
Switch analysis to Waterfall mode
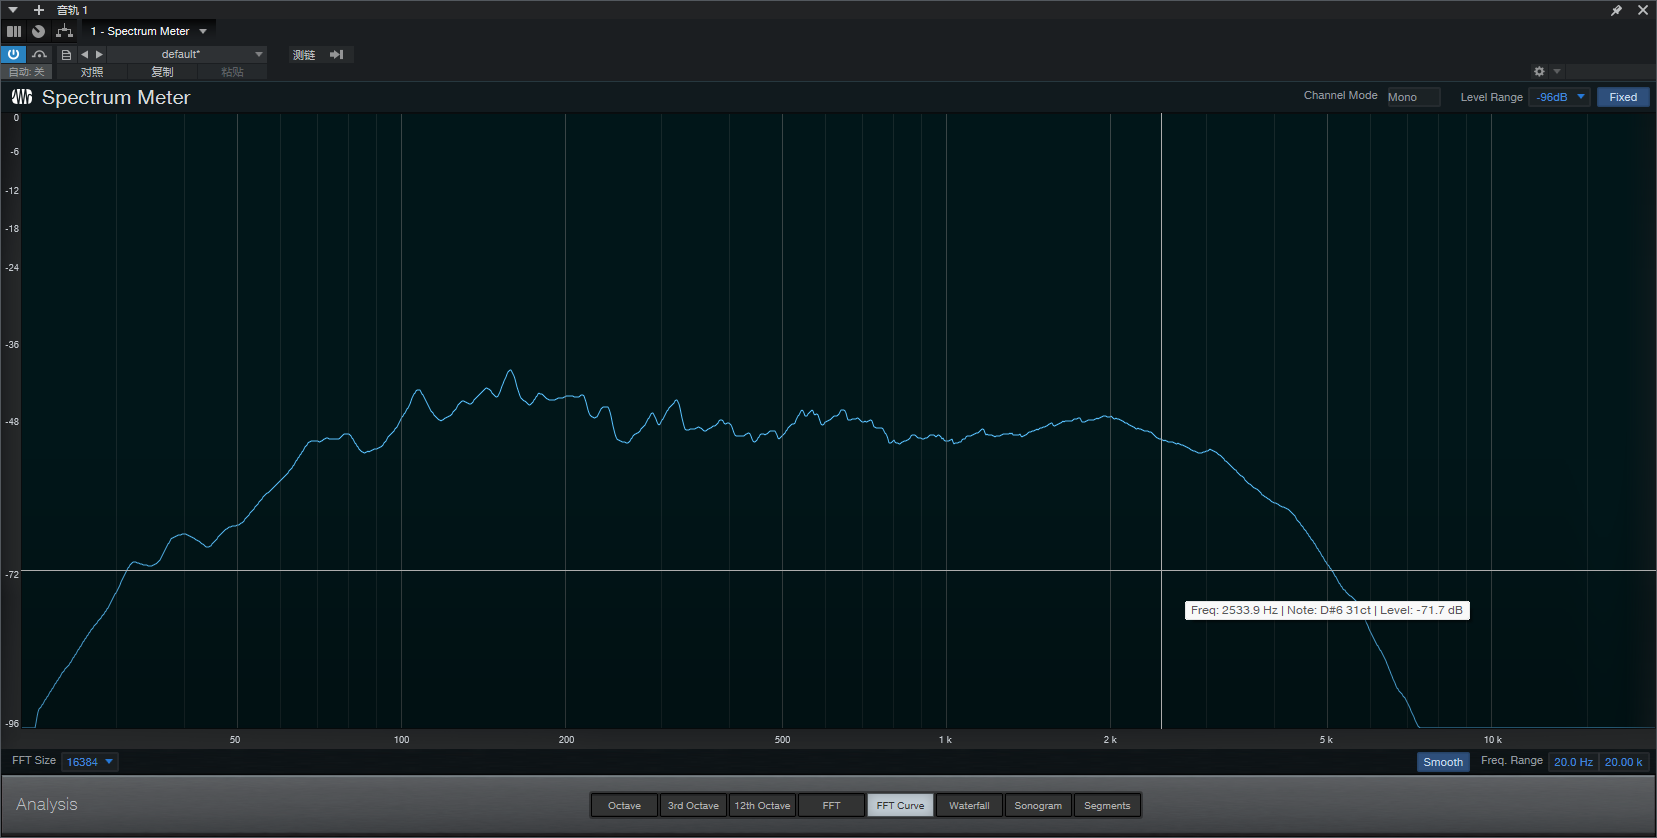[969, 805]
